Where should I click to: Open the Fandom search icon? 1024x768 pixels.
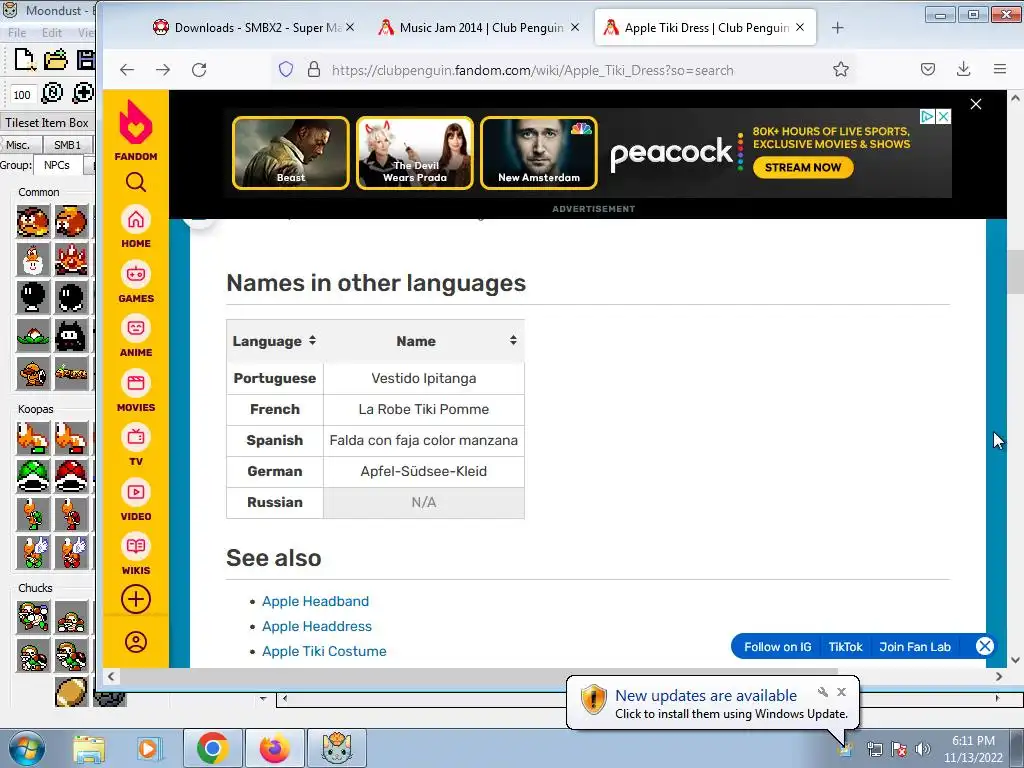(x=136, y=182)
